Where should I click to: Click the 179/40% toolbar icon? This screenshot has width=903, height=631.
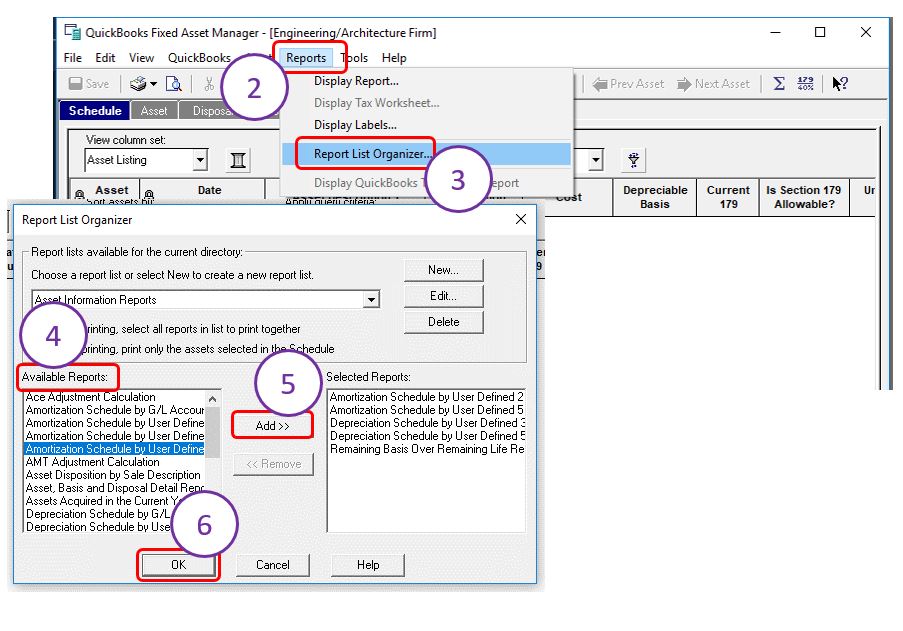pos(806,83)
